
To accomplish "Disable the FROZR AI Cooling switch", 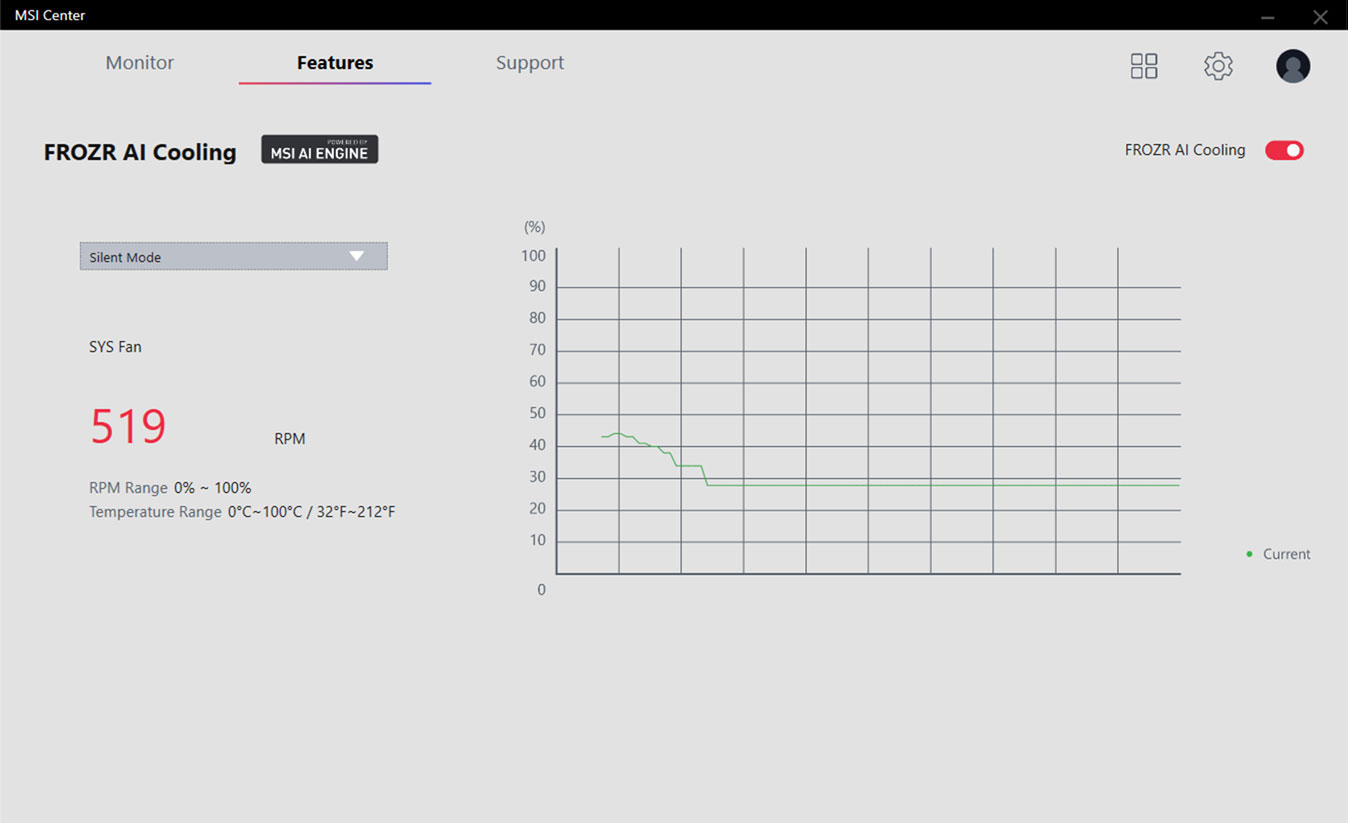I will [x=1284, y=150].
